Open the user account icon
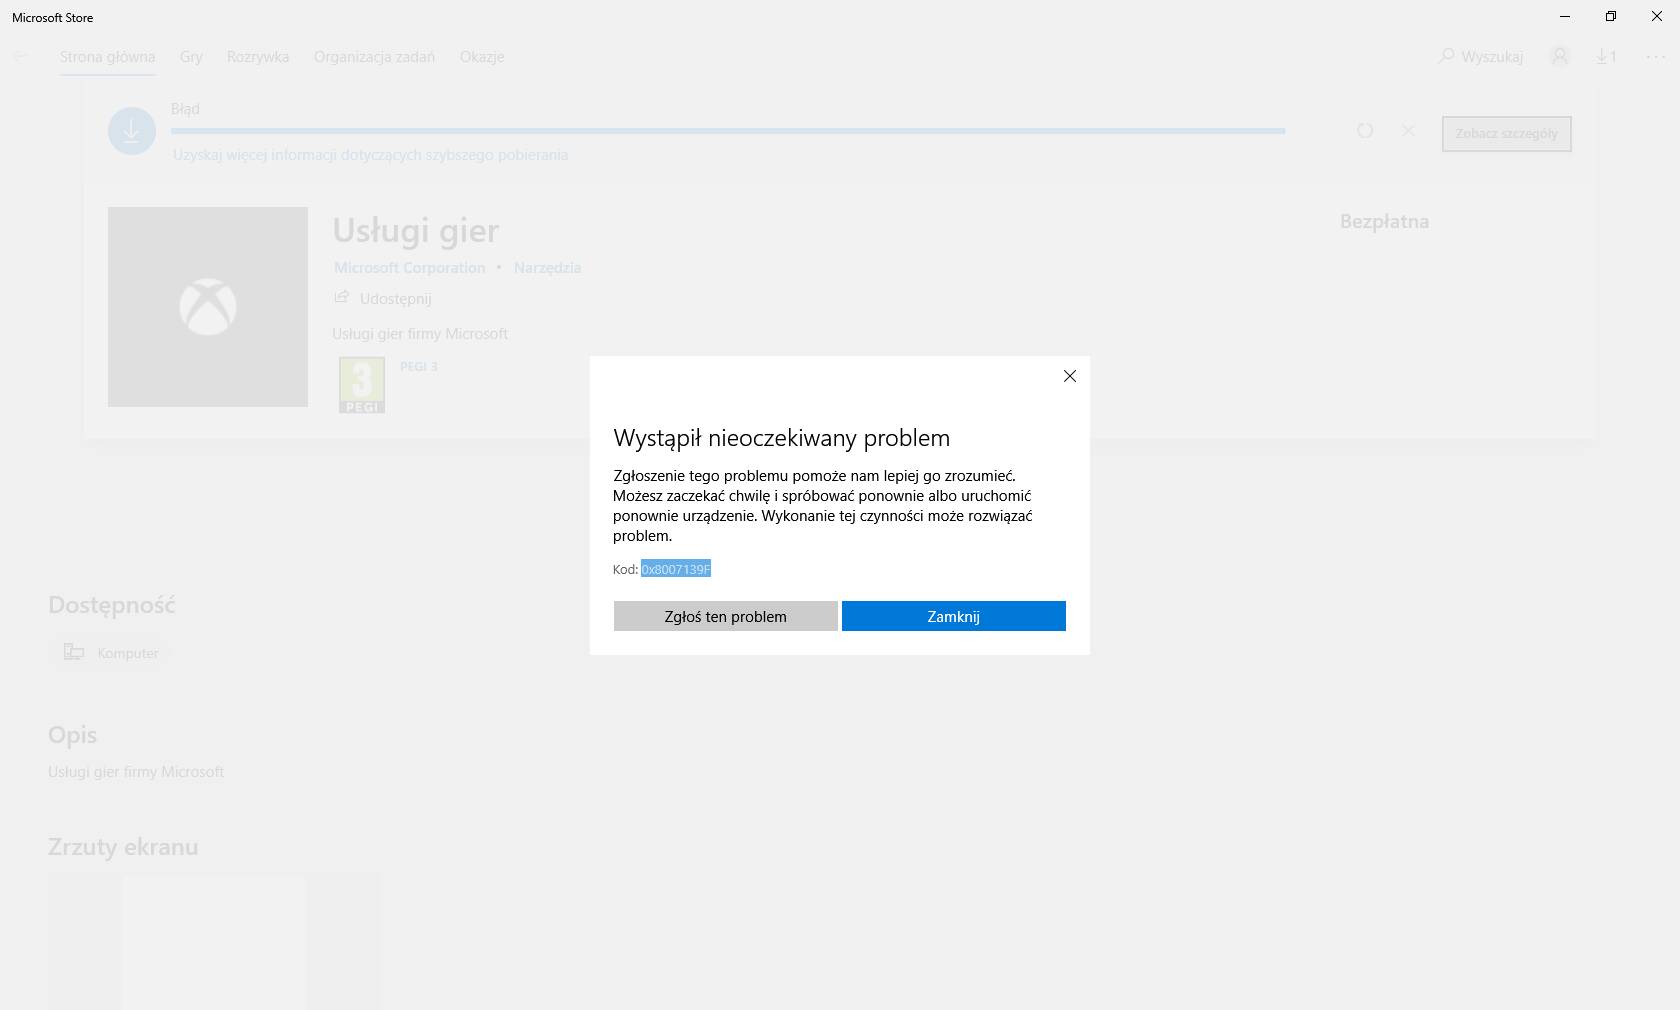 [x=1559, y=57]
